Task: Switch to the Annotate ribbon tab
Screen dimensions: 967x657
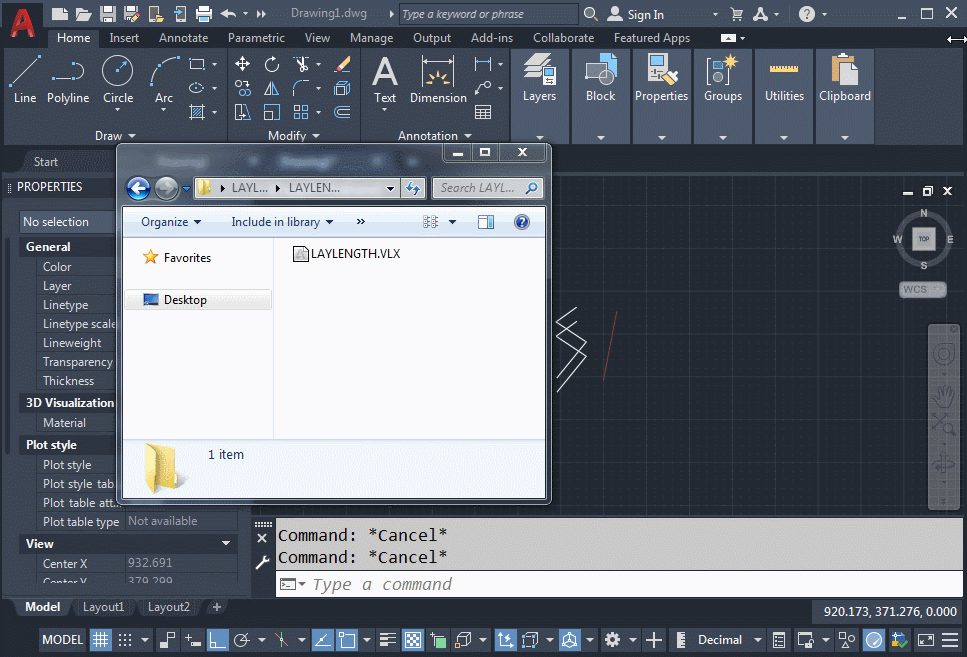Action: (184, 38)
